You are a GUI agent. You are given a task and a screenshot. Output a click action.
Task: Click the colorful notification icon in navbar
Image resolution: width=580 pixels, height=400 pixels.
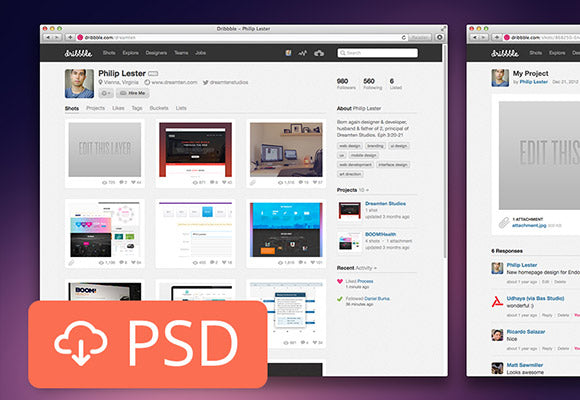288,53
